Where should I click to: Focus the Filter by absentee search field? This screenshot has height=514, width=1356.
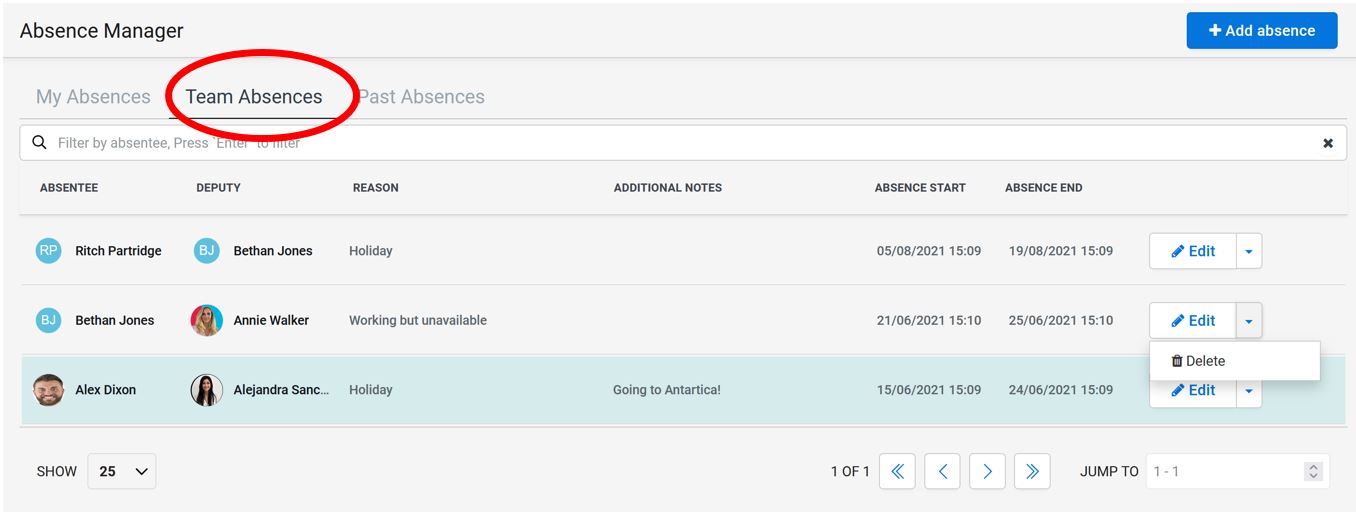point(683,143)
